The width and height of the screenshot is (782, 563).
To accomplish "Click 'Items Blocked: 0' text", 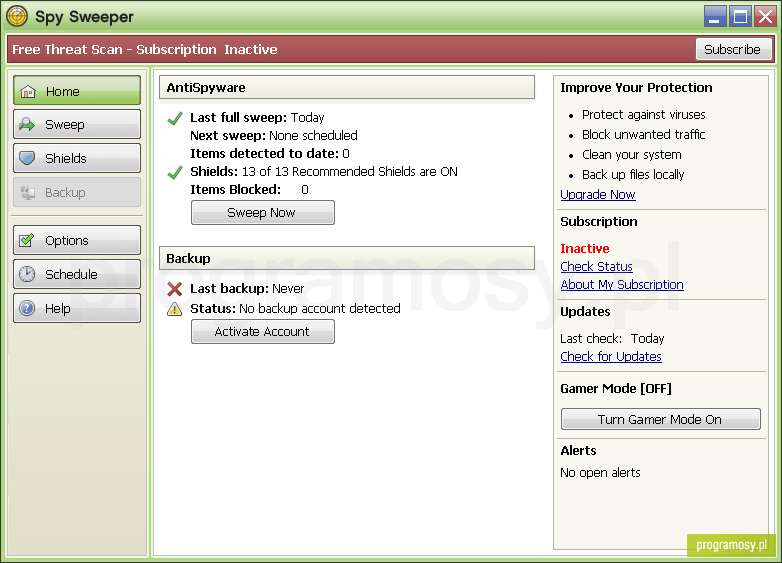I will point(249,189).
